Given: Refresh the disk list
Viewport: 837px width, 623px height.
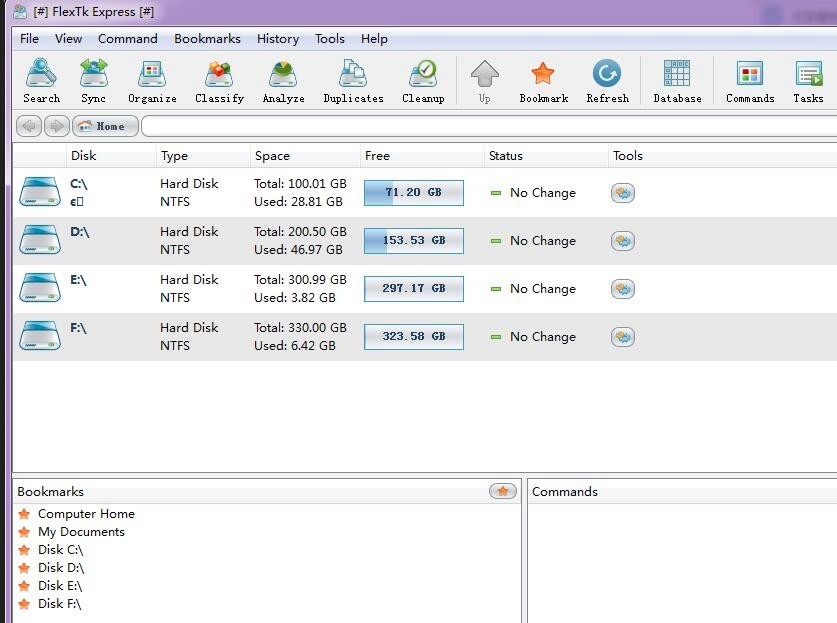Looking at the screenshot, I should tap(607, 81).
